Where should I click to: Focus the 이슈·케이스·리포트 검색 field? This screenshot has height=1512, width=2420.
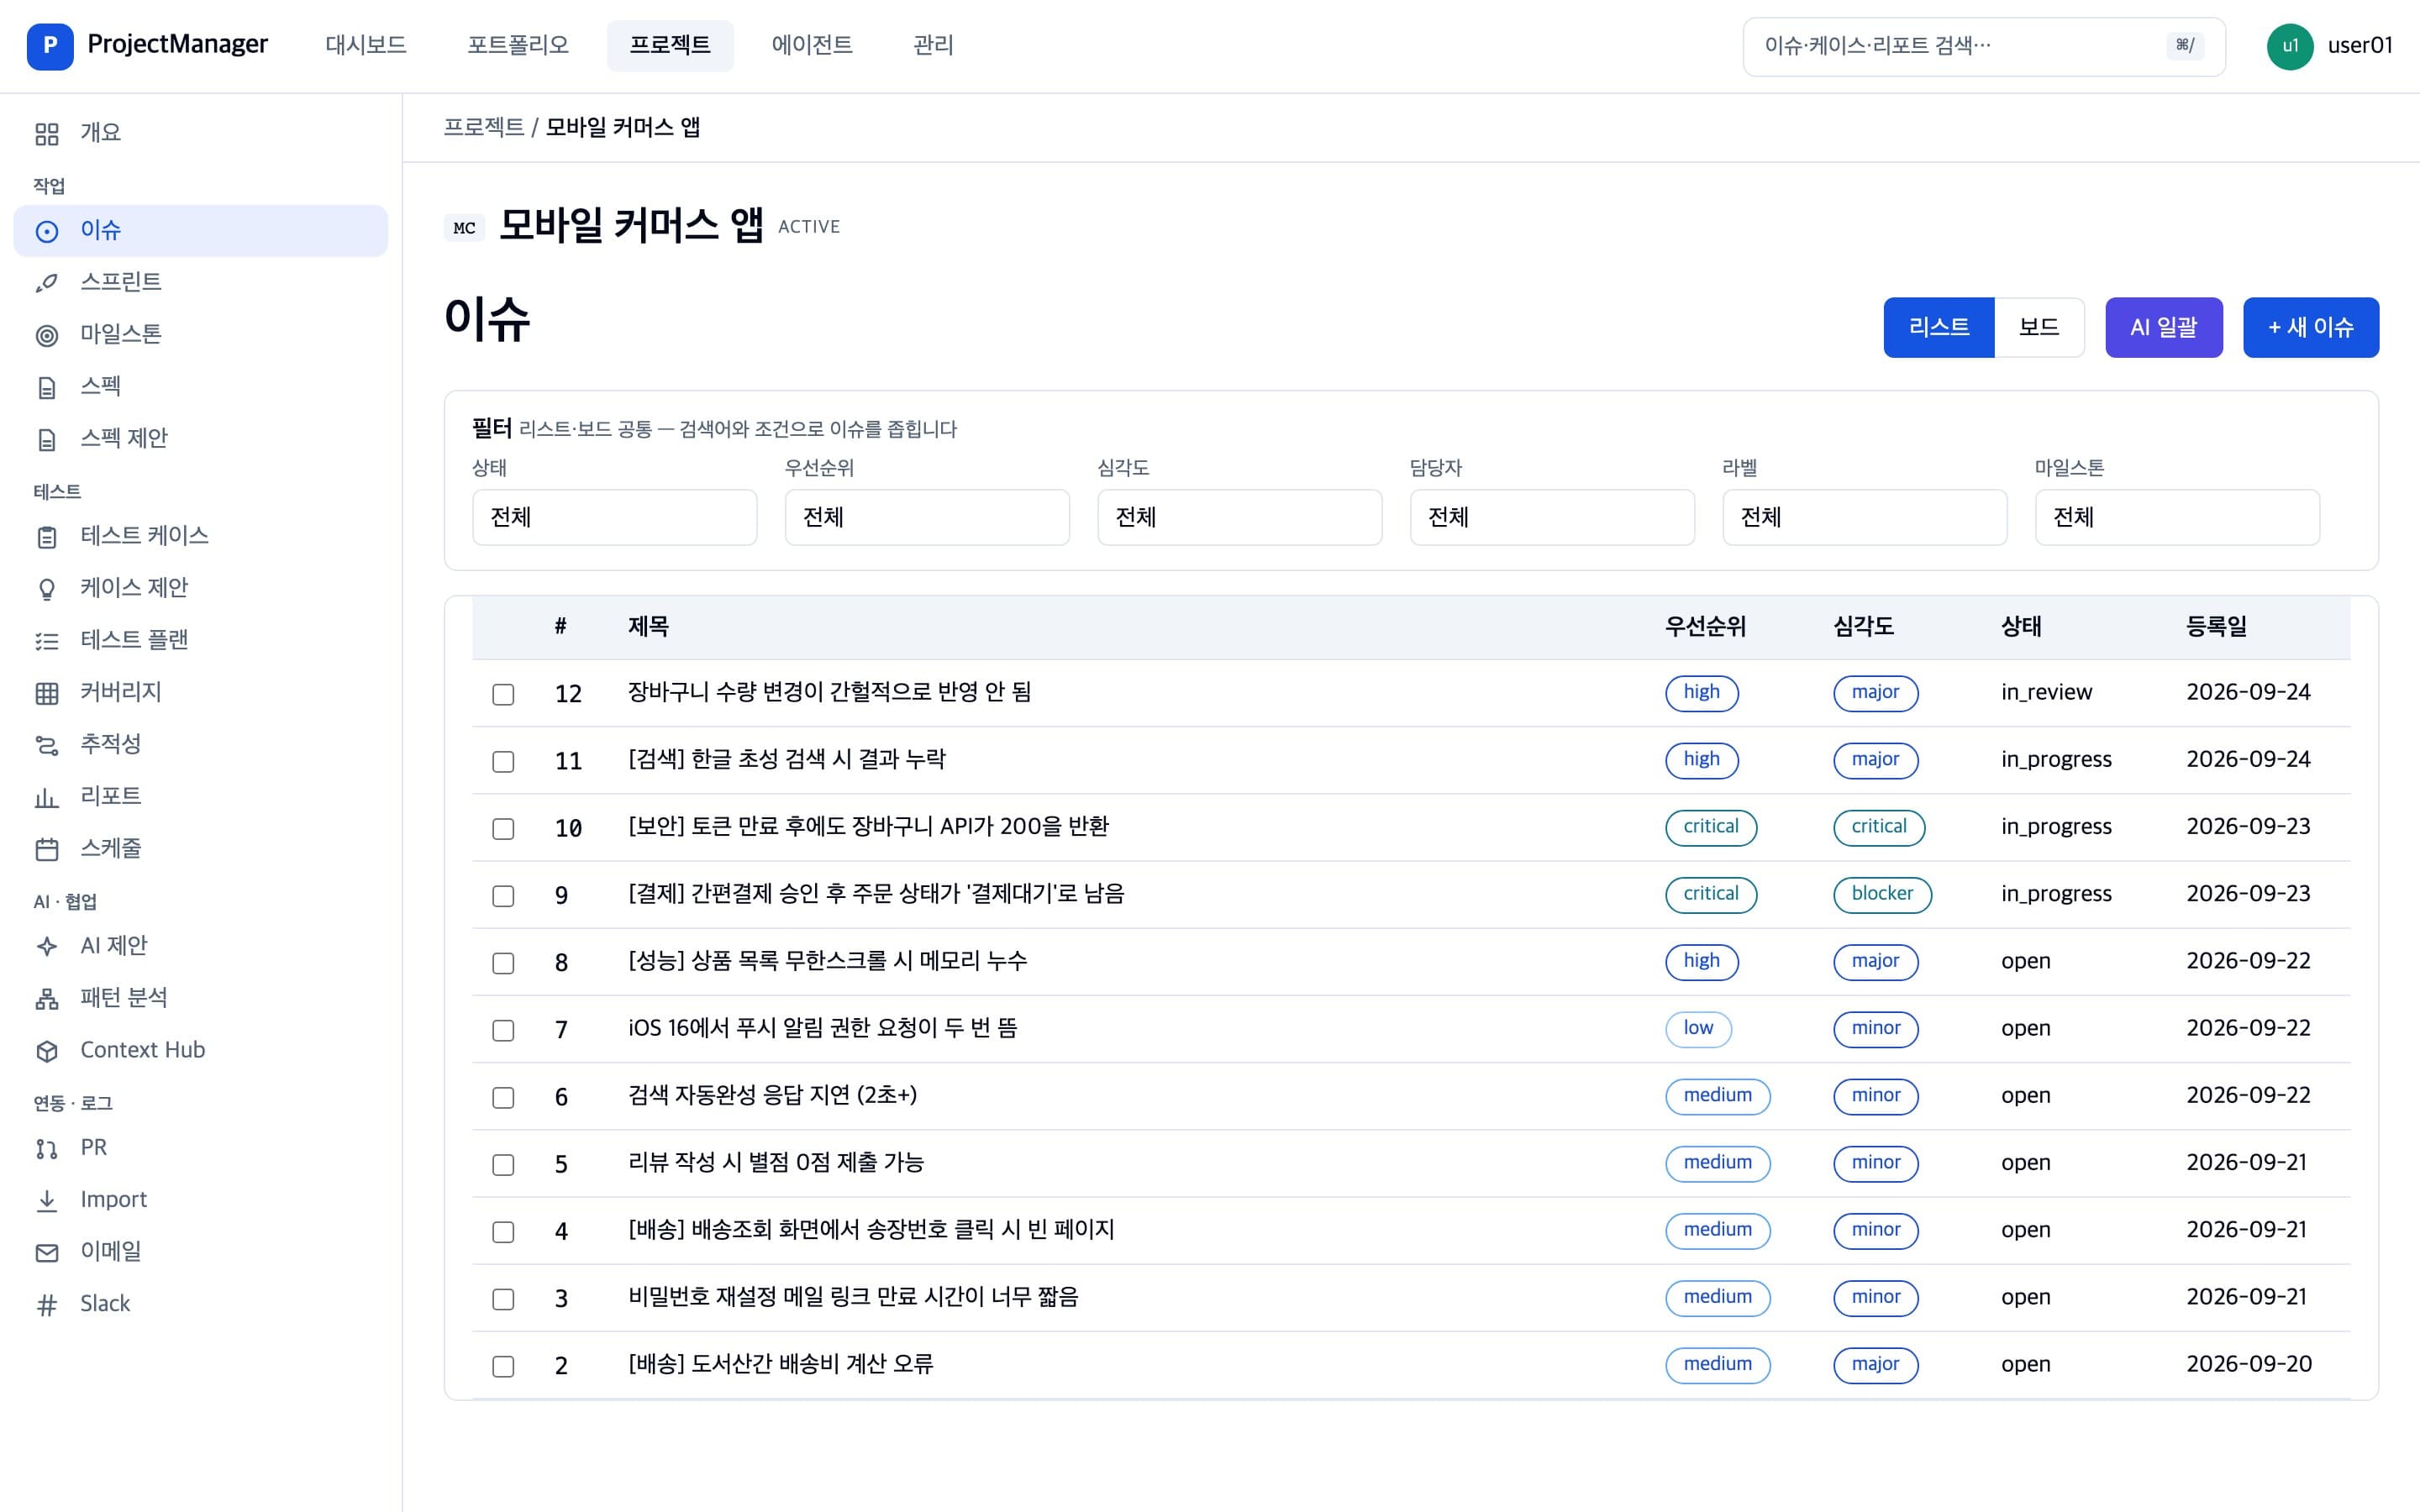tap(1983, 46)
